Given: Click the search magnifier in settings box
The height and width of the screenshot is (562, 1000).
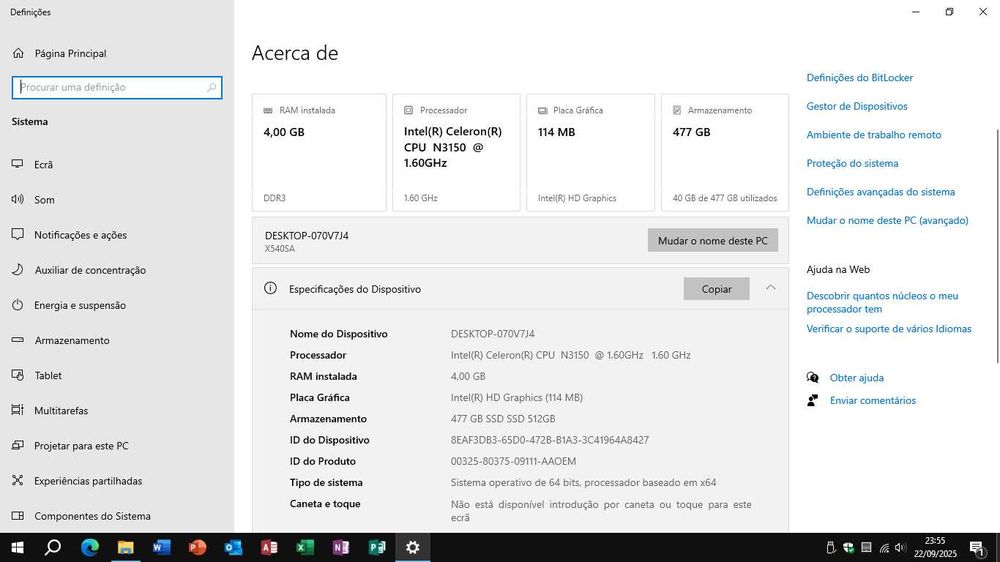Looking at the screenshot, I should point(211,87).
